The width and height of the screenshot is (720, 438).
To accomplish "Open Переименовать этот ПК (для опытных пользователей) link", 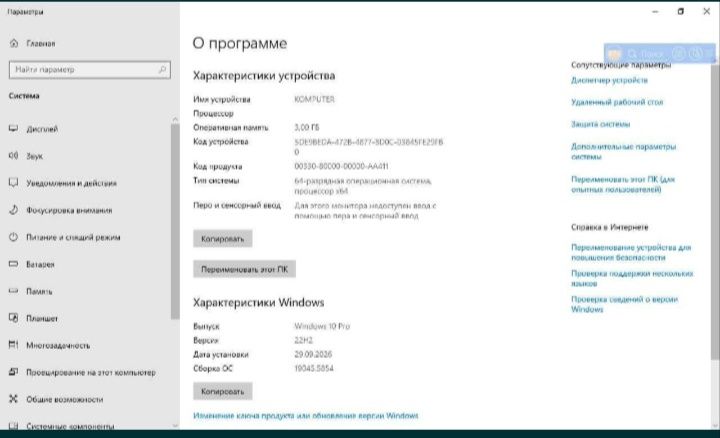I will coord(623,184).
